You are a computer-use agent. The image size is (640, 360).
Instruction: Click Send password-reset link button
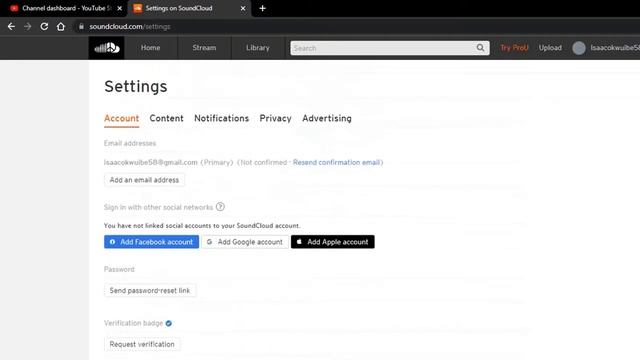coord(150,291)
